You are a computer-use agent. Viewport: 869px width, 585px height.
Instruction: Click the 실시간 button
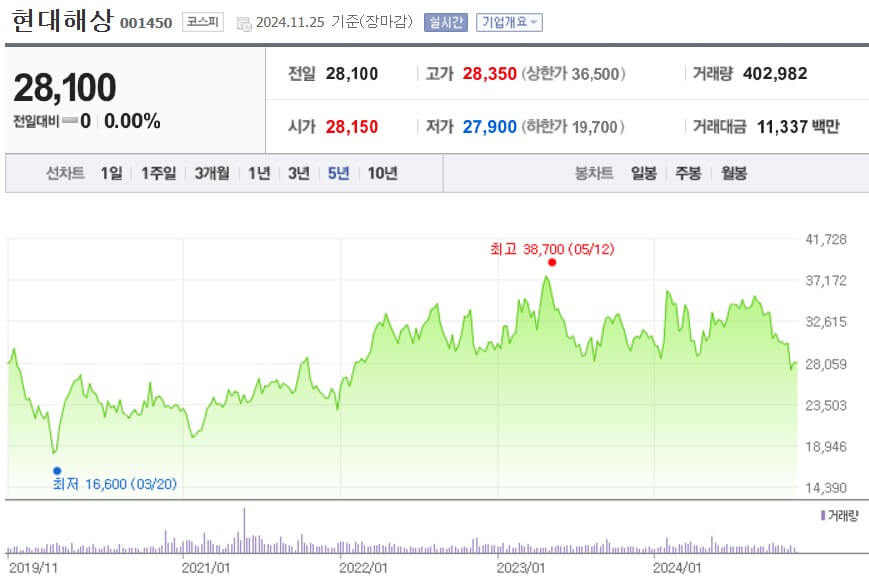446,23
